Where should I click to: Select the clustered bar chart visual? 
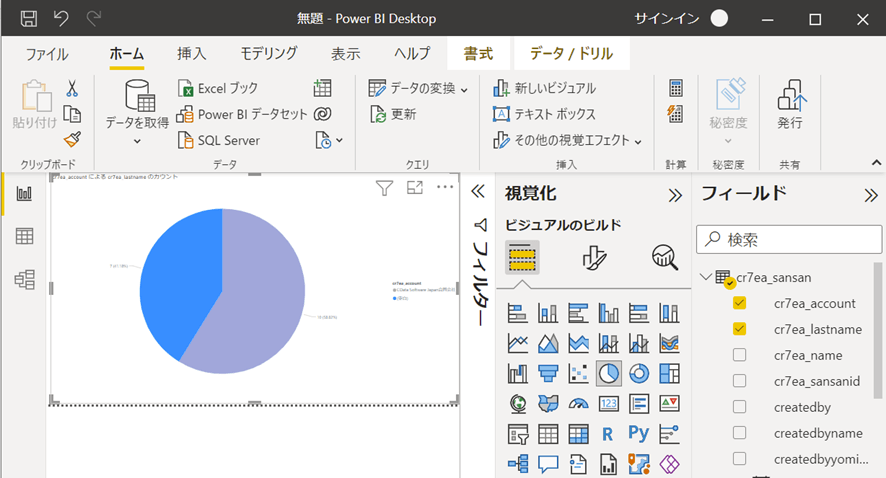pos(578,313)
